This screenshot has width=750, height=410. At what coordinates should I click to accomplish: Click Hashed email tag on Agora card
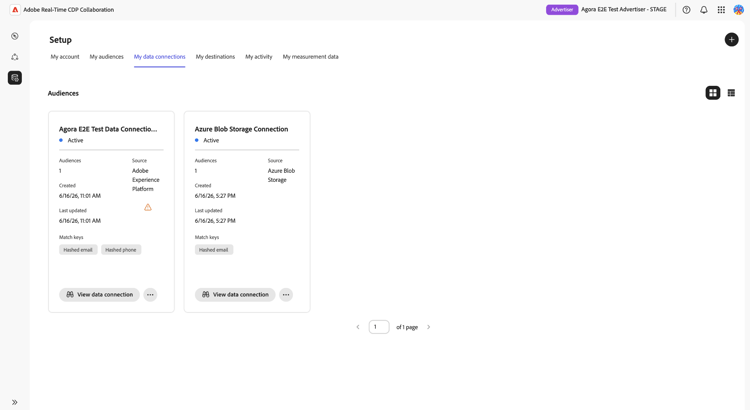[78, 250]
